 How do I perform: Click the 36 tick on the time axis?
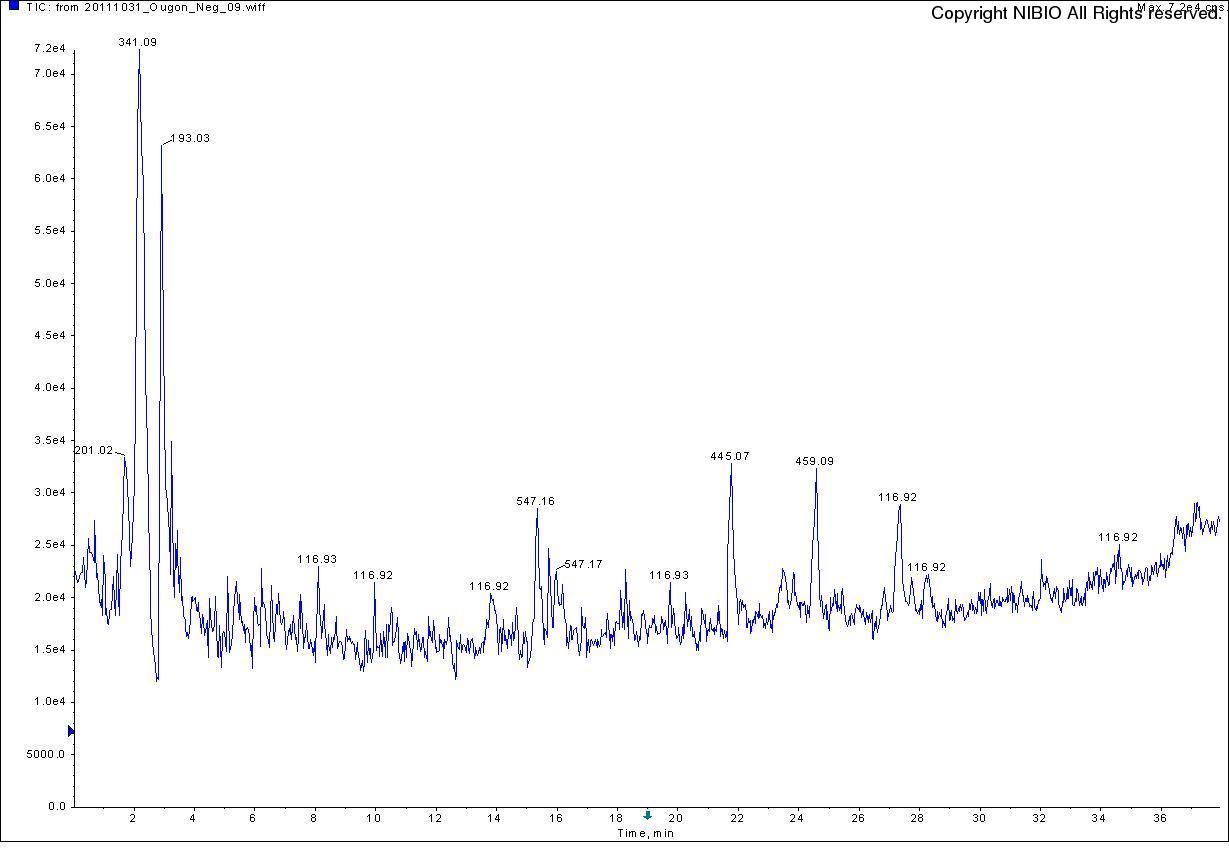[x=1161, y=818]
